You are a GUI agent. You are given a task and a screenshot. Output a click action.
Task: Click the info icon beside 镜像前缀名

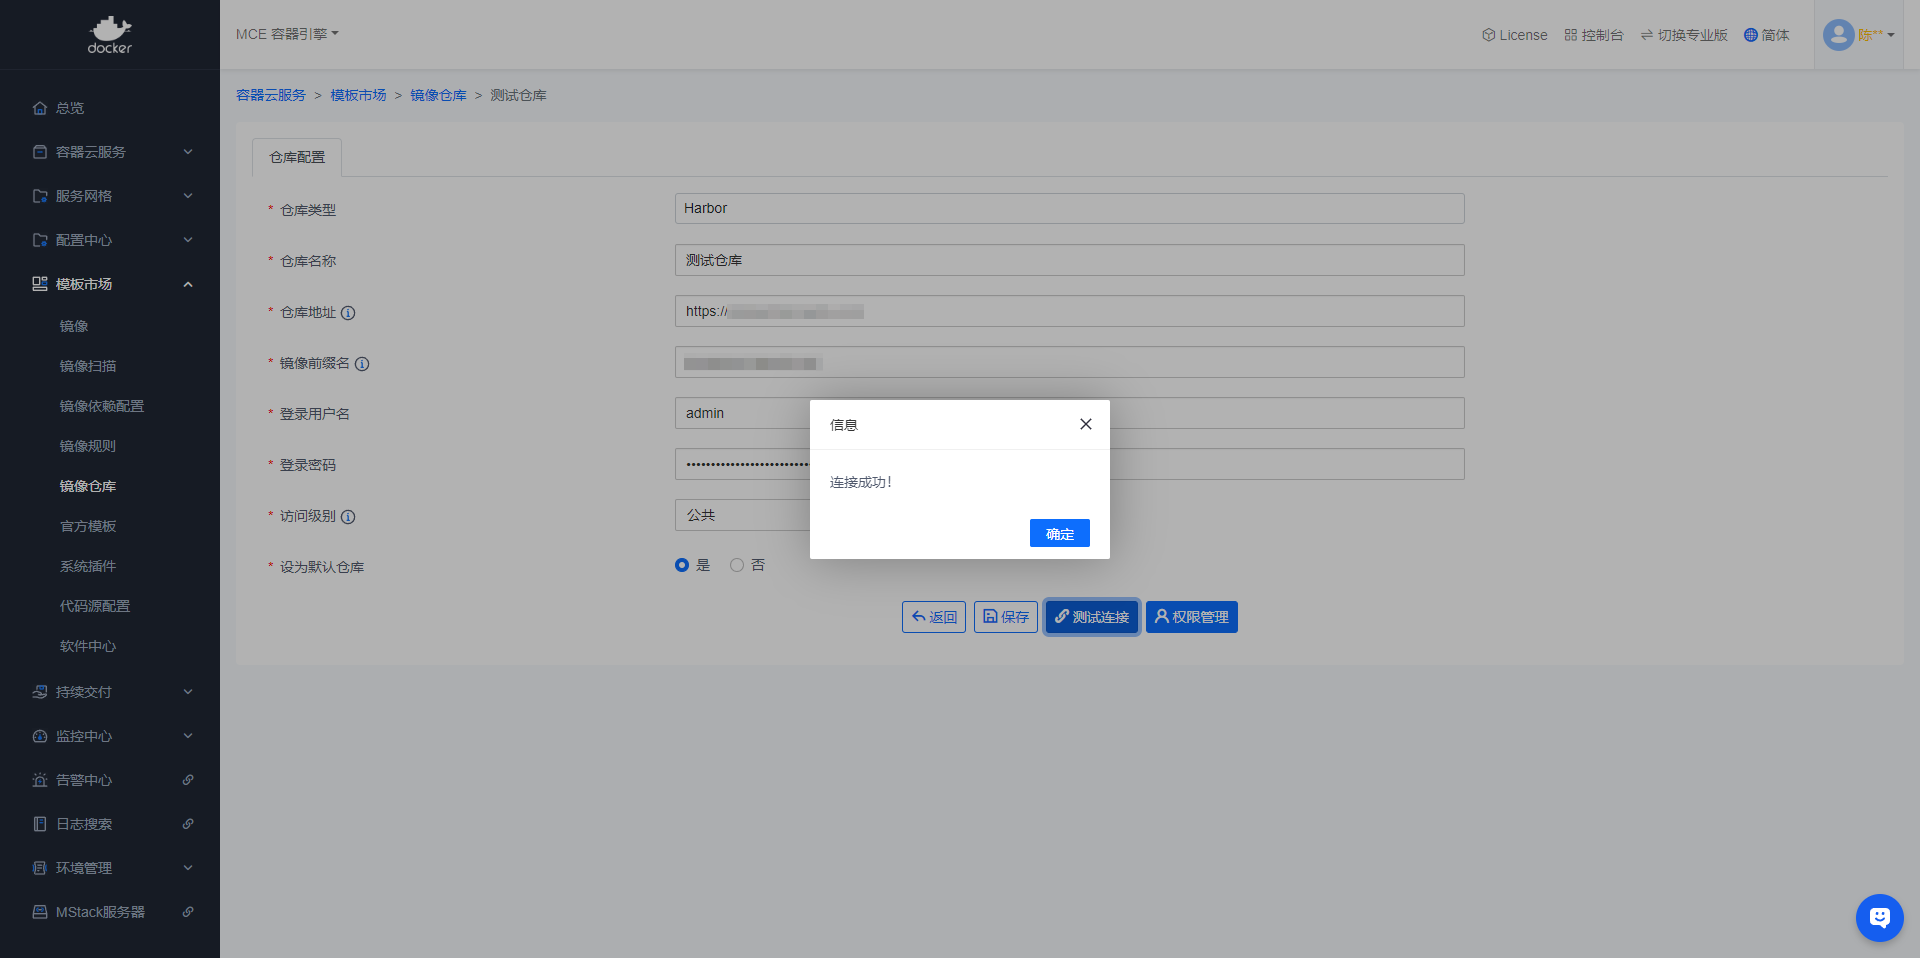[362, 364]
